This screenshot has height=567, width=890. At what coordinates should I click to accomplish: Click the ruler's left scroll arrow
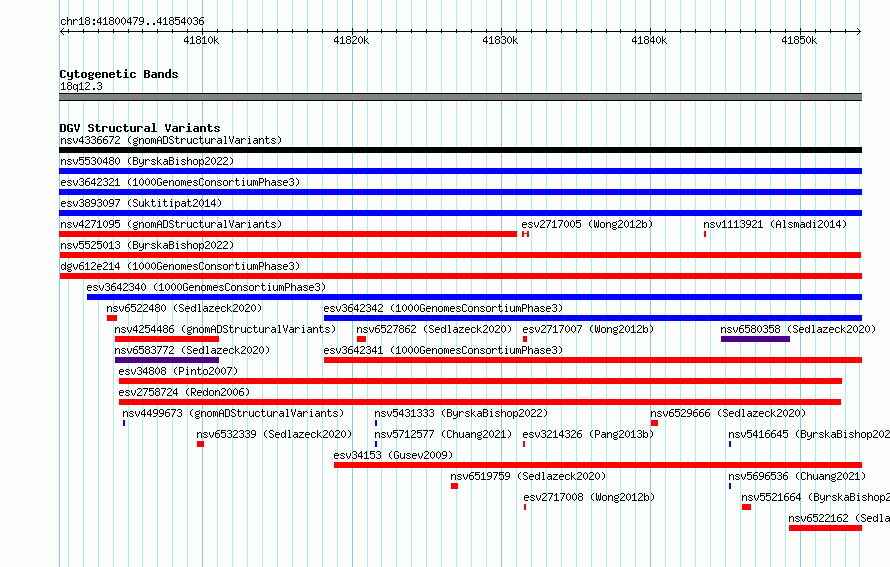point(62,31)
